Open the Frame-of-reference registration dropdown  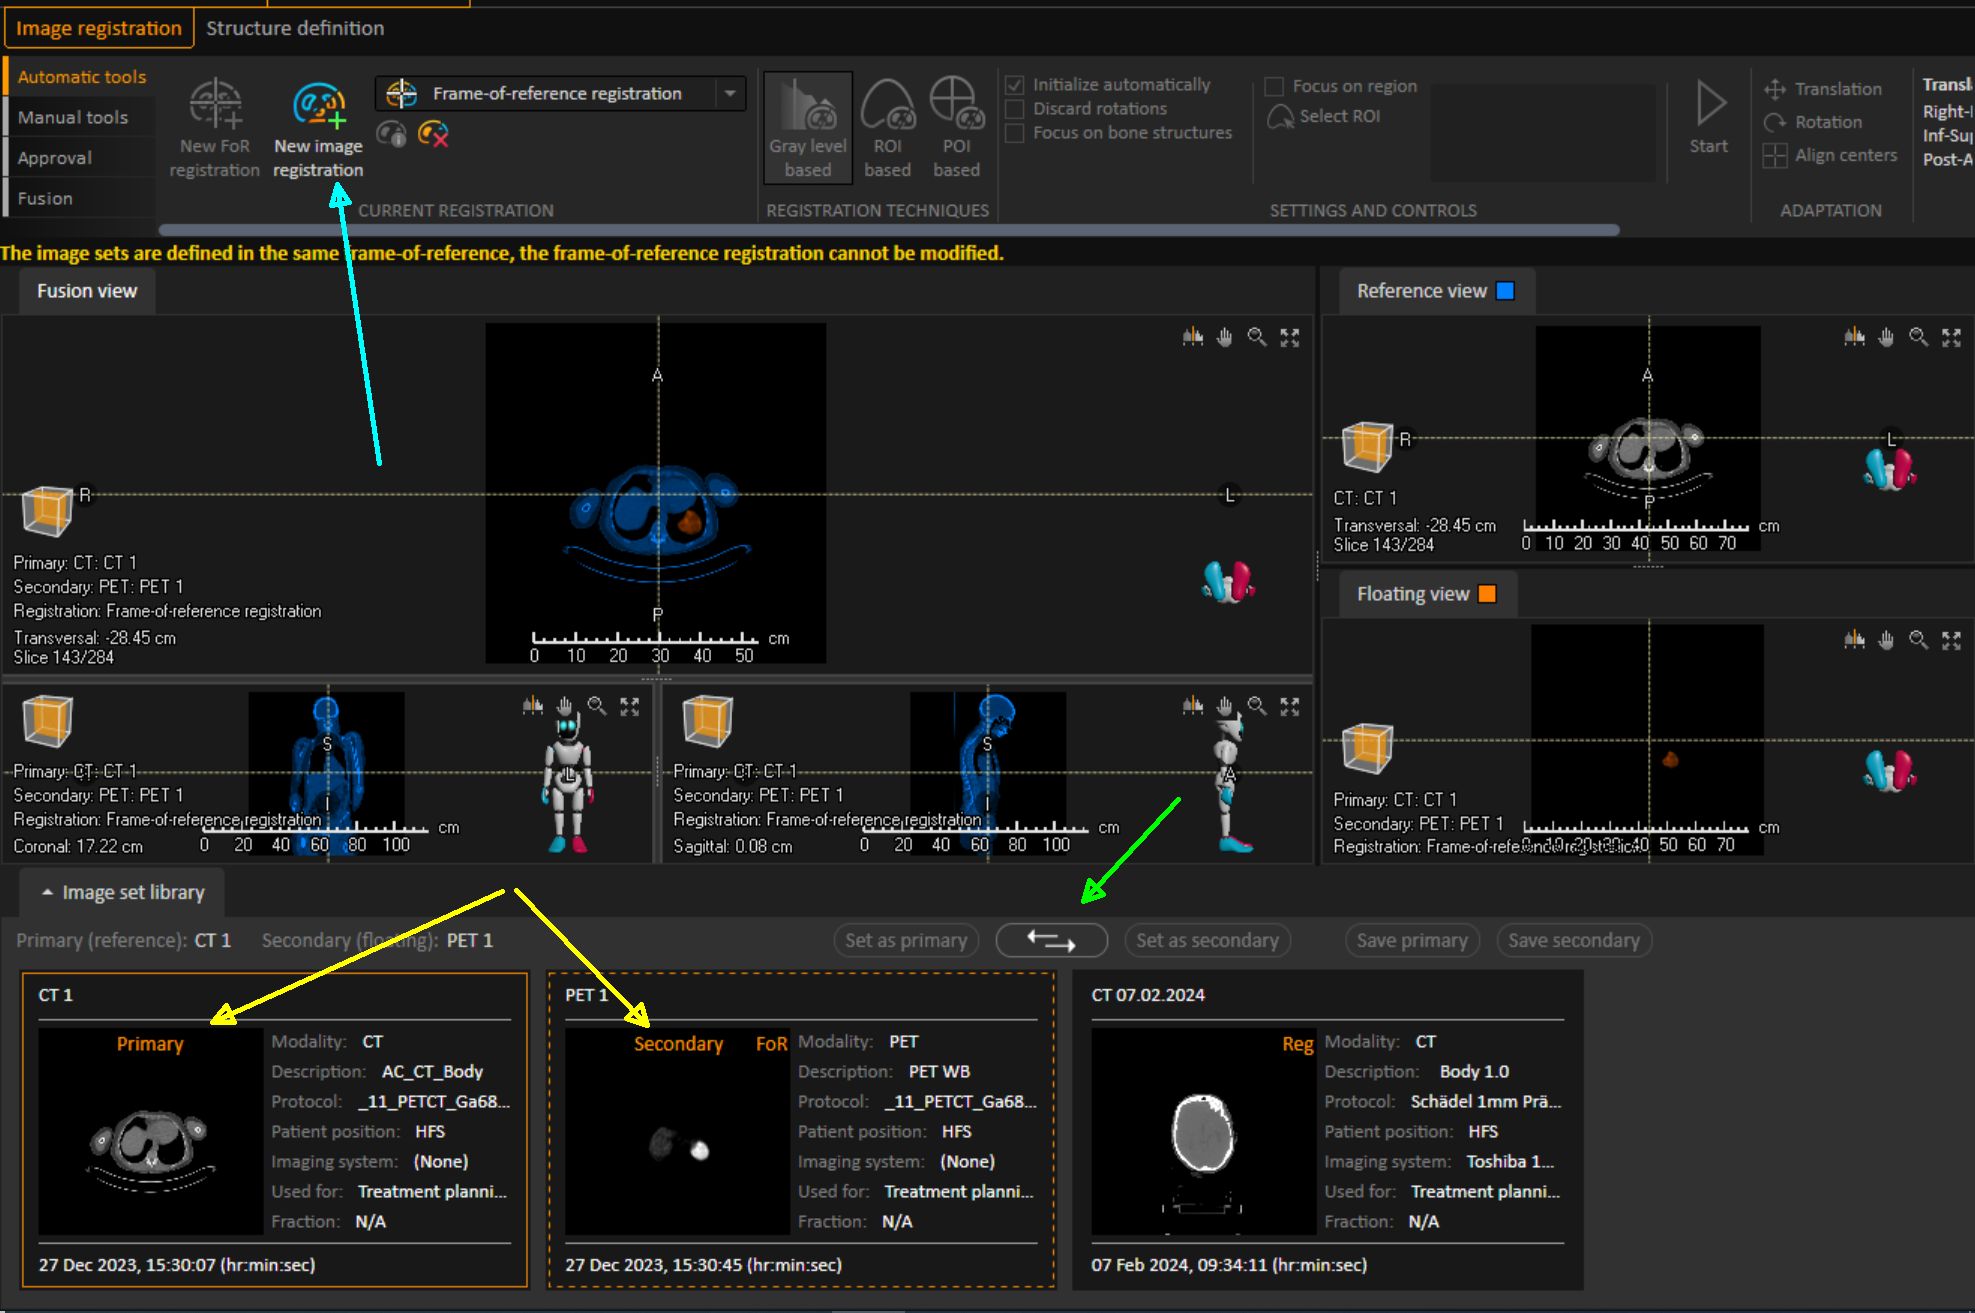(x=730, y=94)
